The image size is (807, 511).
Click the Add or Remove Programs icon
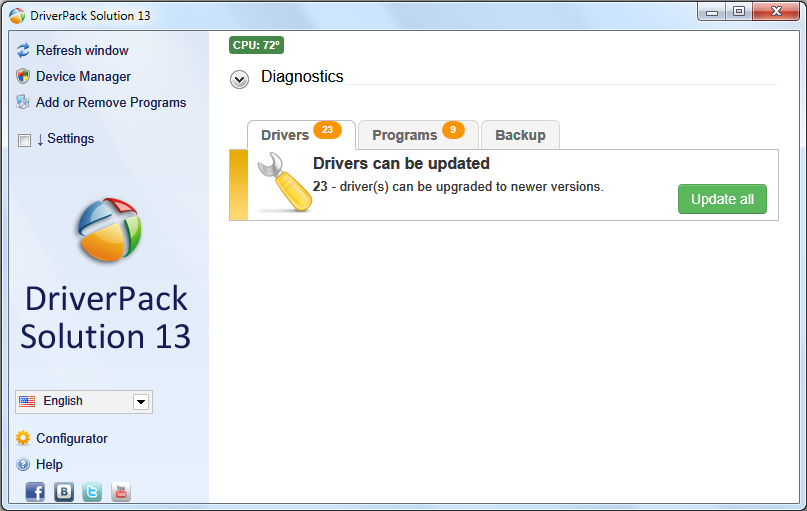[23, 102]
